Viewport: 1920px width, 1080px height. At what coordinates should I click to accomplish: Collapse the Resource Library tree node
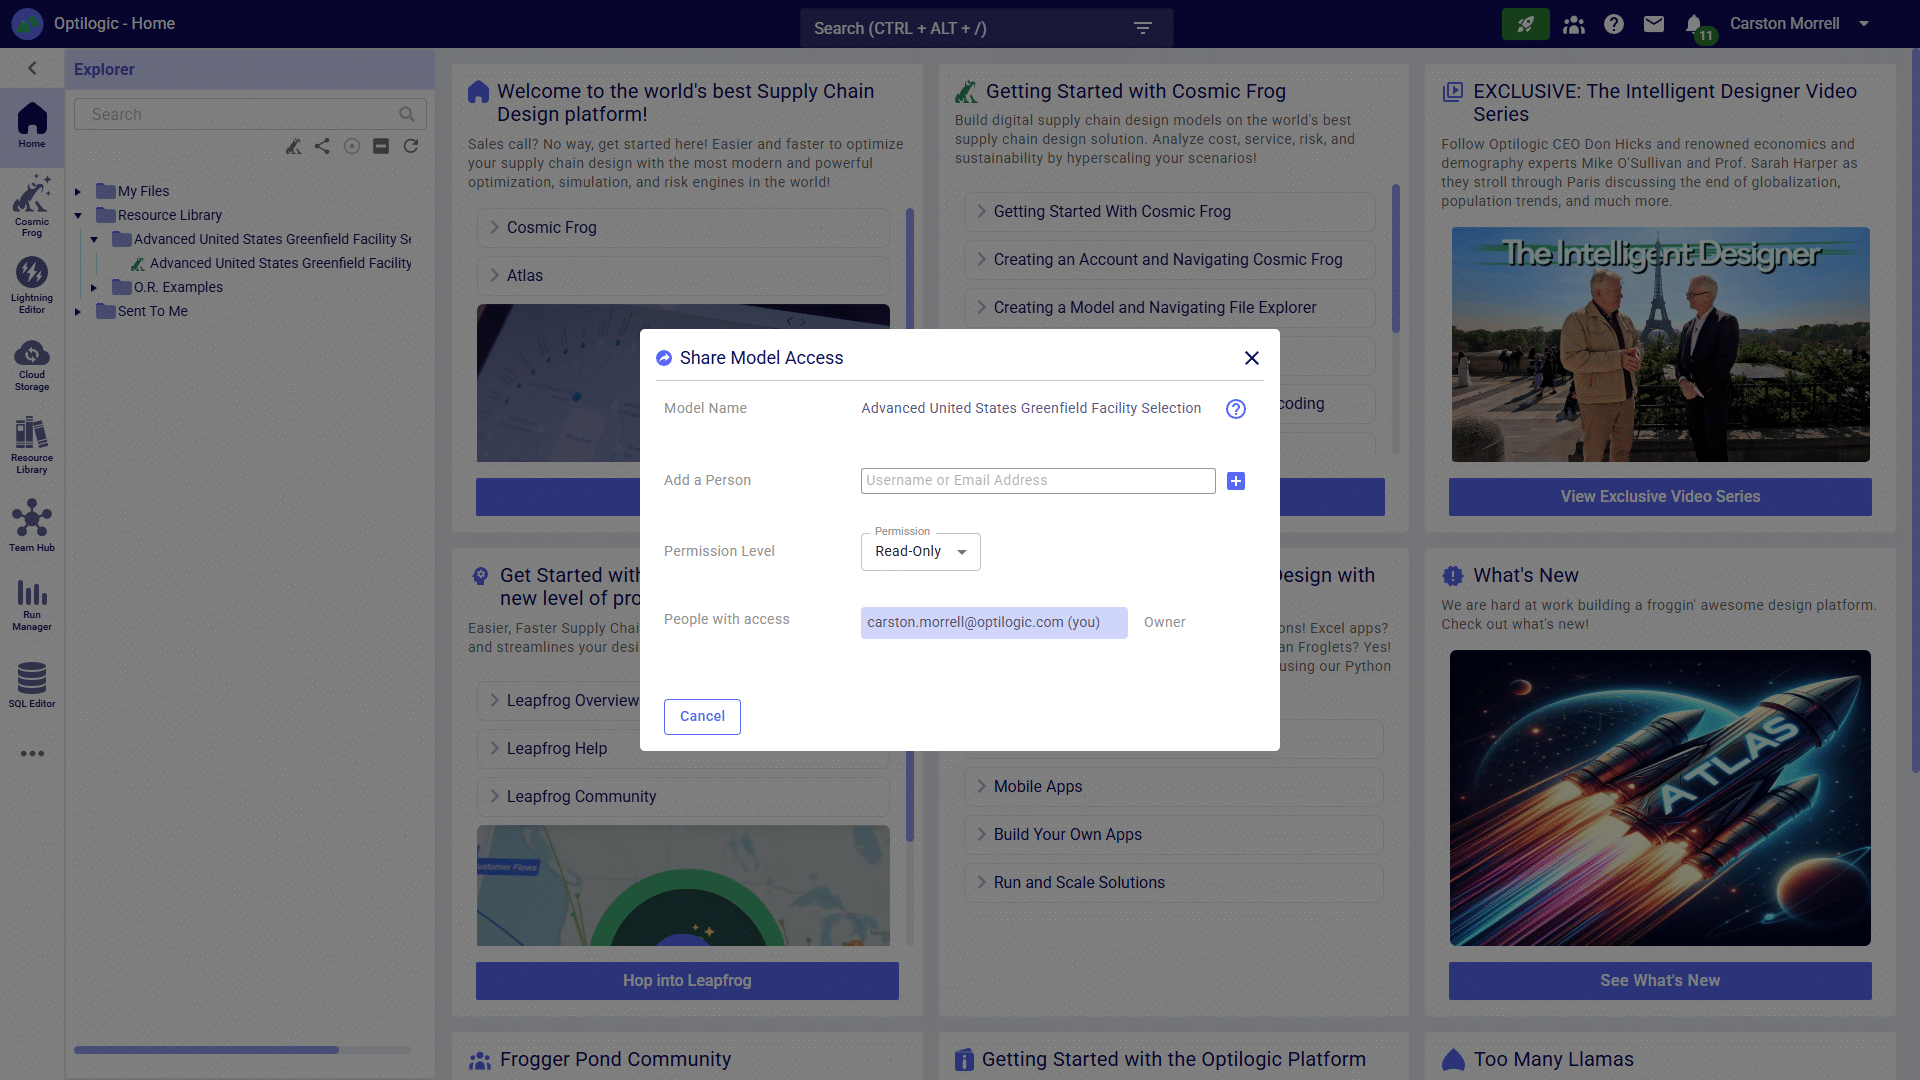click(78, 215)
